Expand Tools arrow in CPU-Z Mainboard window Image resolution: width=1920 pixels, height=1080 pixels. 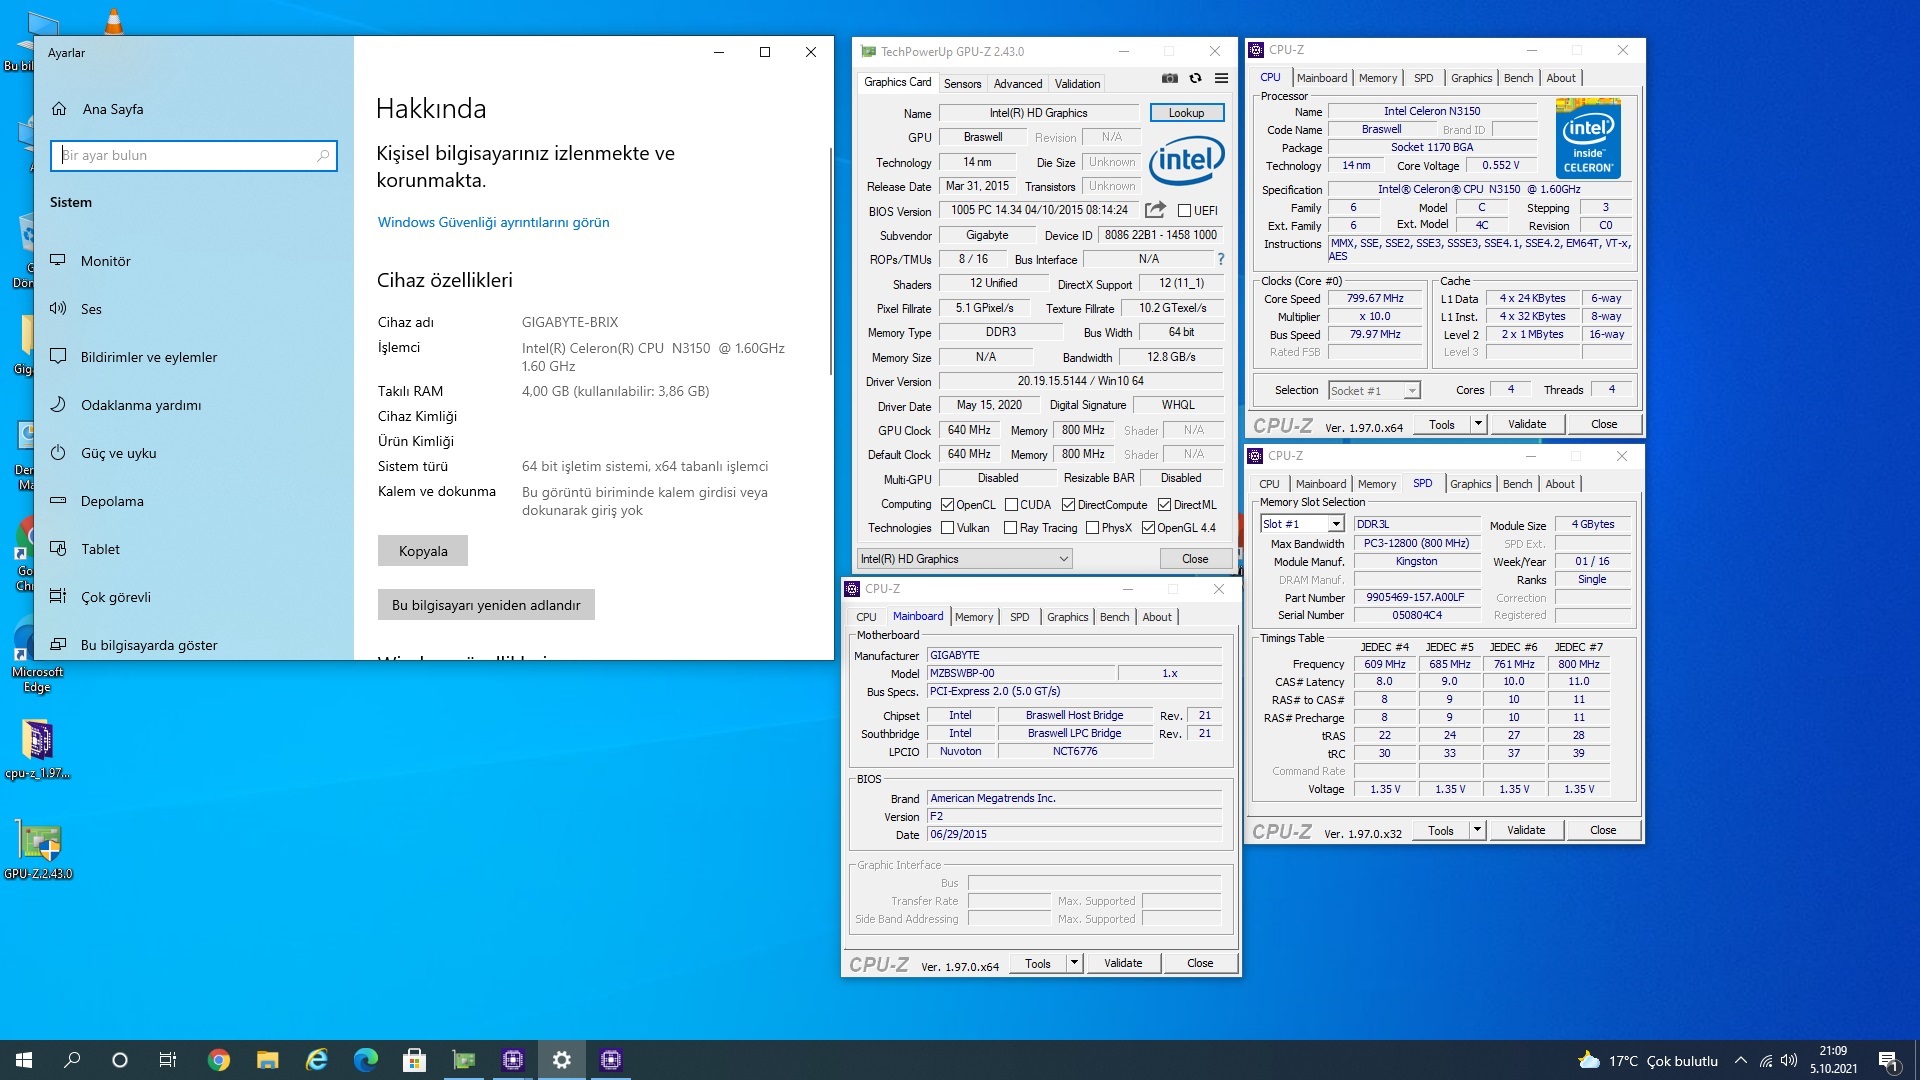click(1074, 963)
